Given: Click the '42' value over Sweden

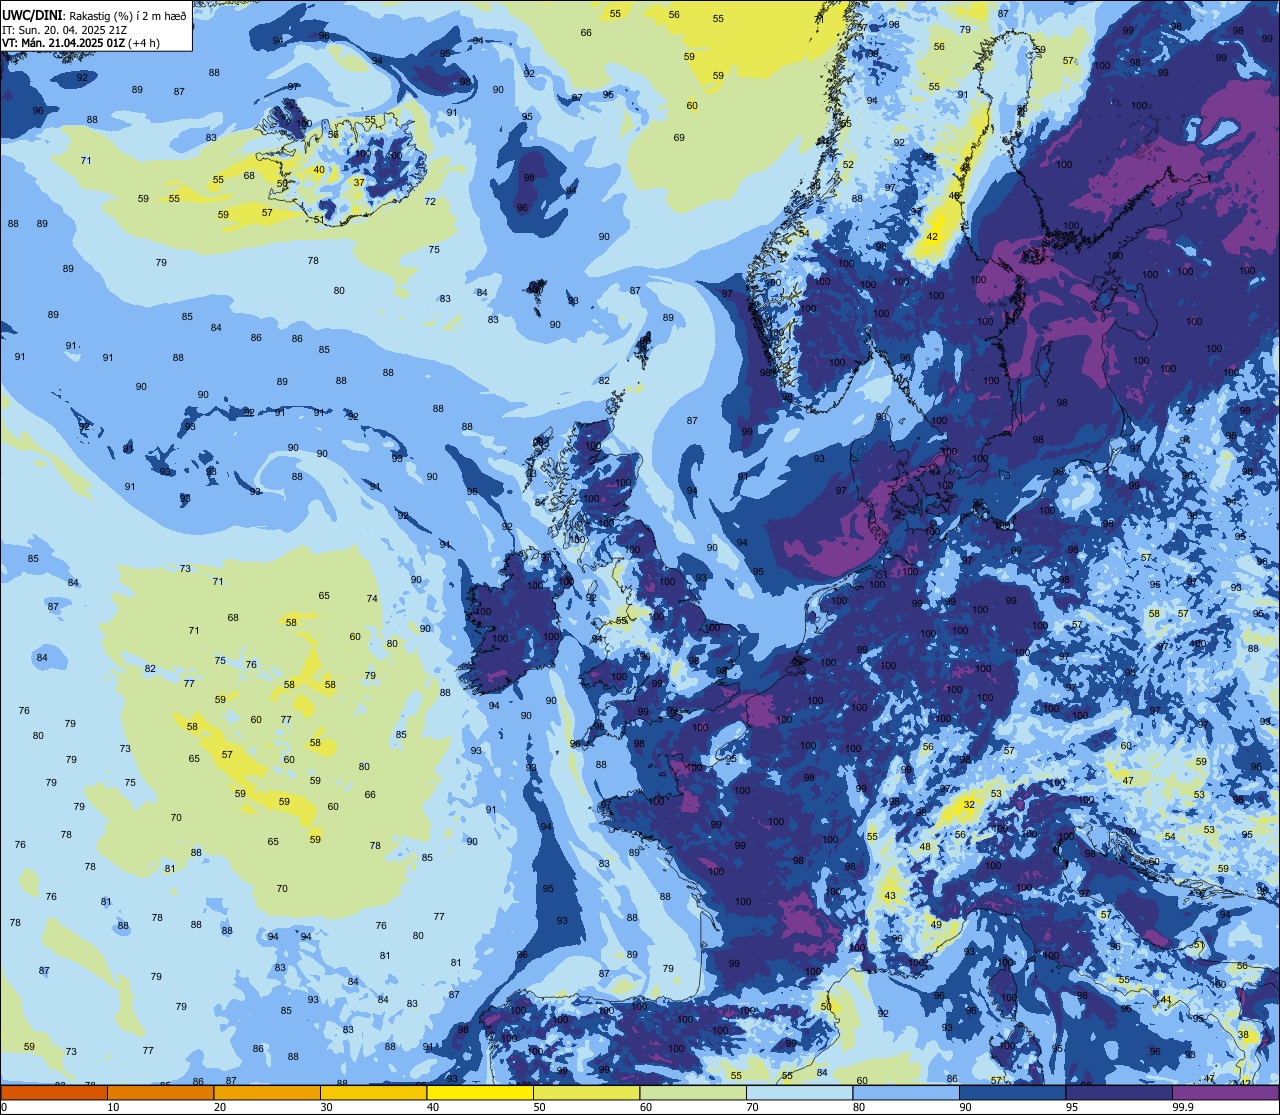Looking at the screenshot, I should [x=932, y=237].
